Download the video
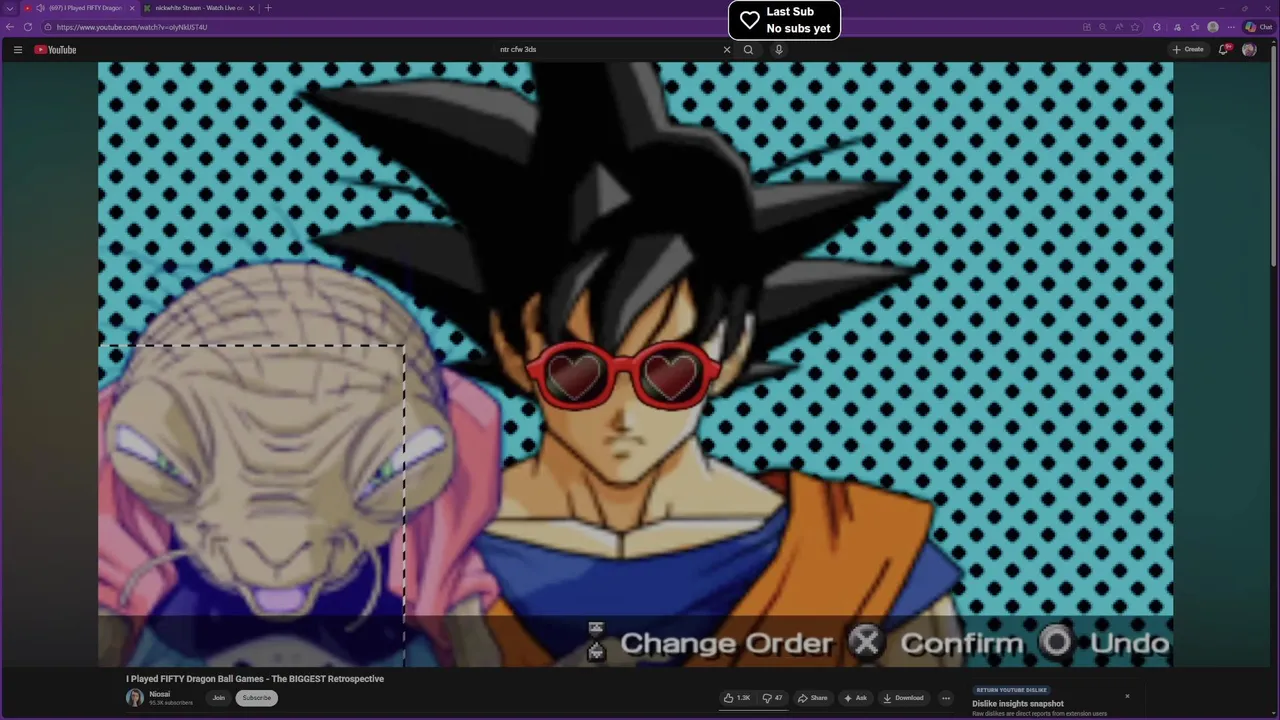Viewport: 1280px width, 720px height. (903, 698)
